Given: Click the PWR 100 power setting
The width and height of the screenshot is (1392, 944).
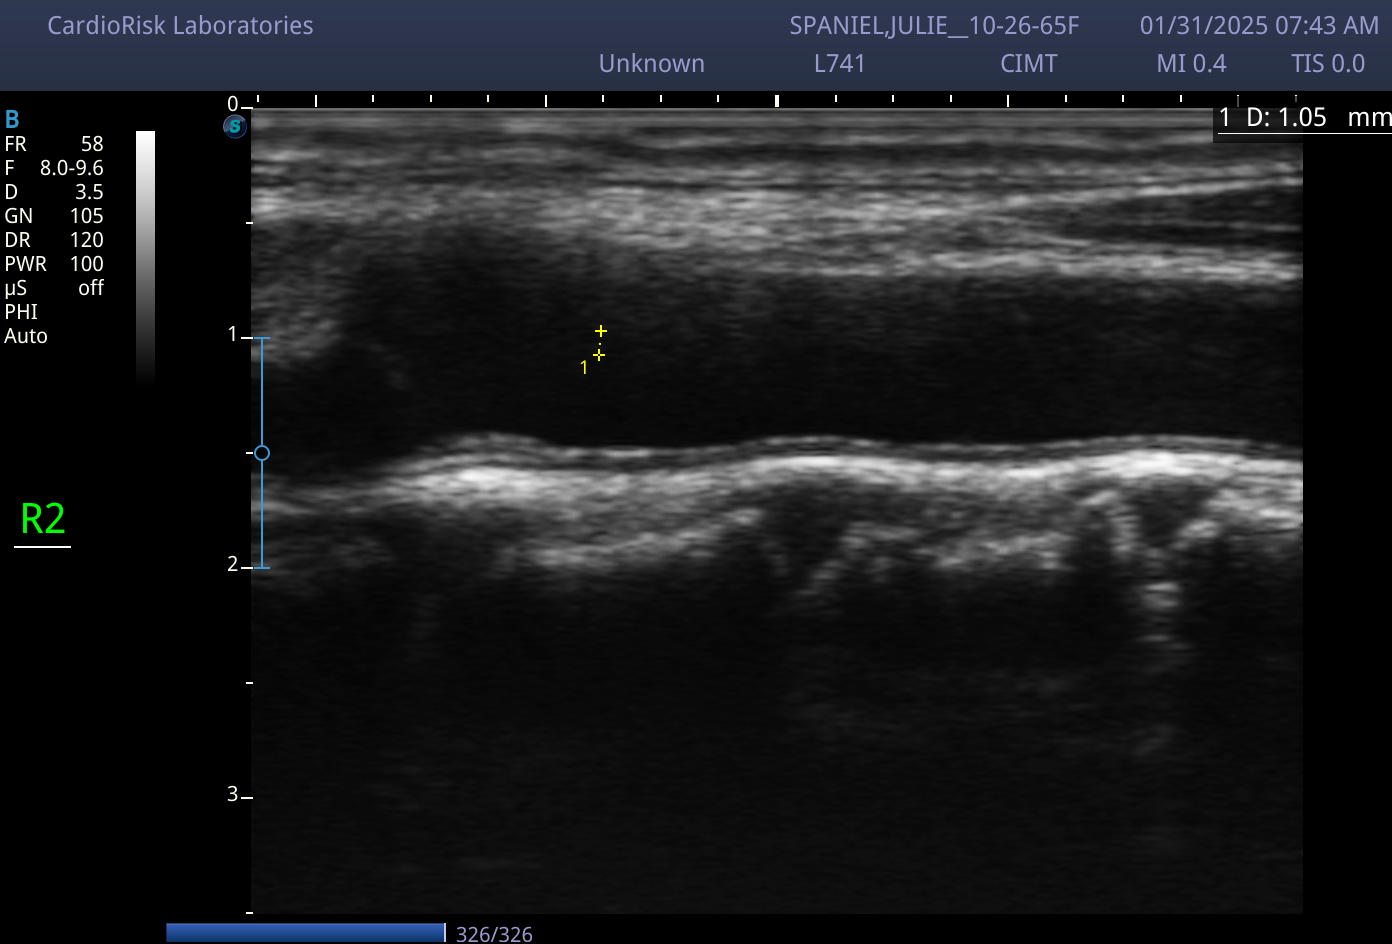Looking at the screenshot, I should click(x=54, y=264).
